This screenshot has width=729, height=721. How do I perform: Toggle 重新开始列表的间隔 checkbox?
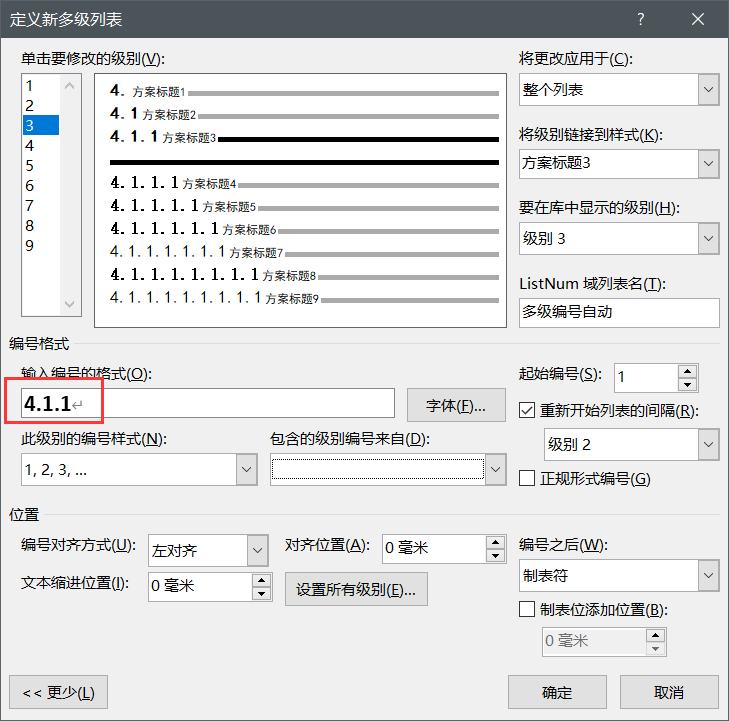click(x=528, y=410)
